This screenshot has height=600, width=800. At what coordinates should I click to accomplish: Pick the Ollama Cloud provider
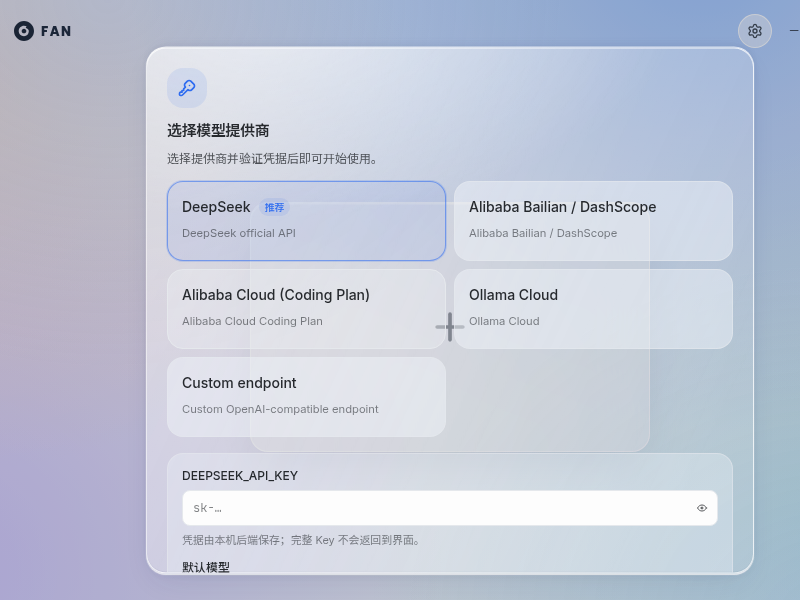pyautogui.click(x=593, y=309)
